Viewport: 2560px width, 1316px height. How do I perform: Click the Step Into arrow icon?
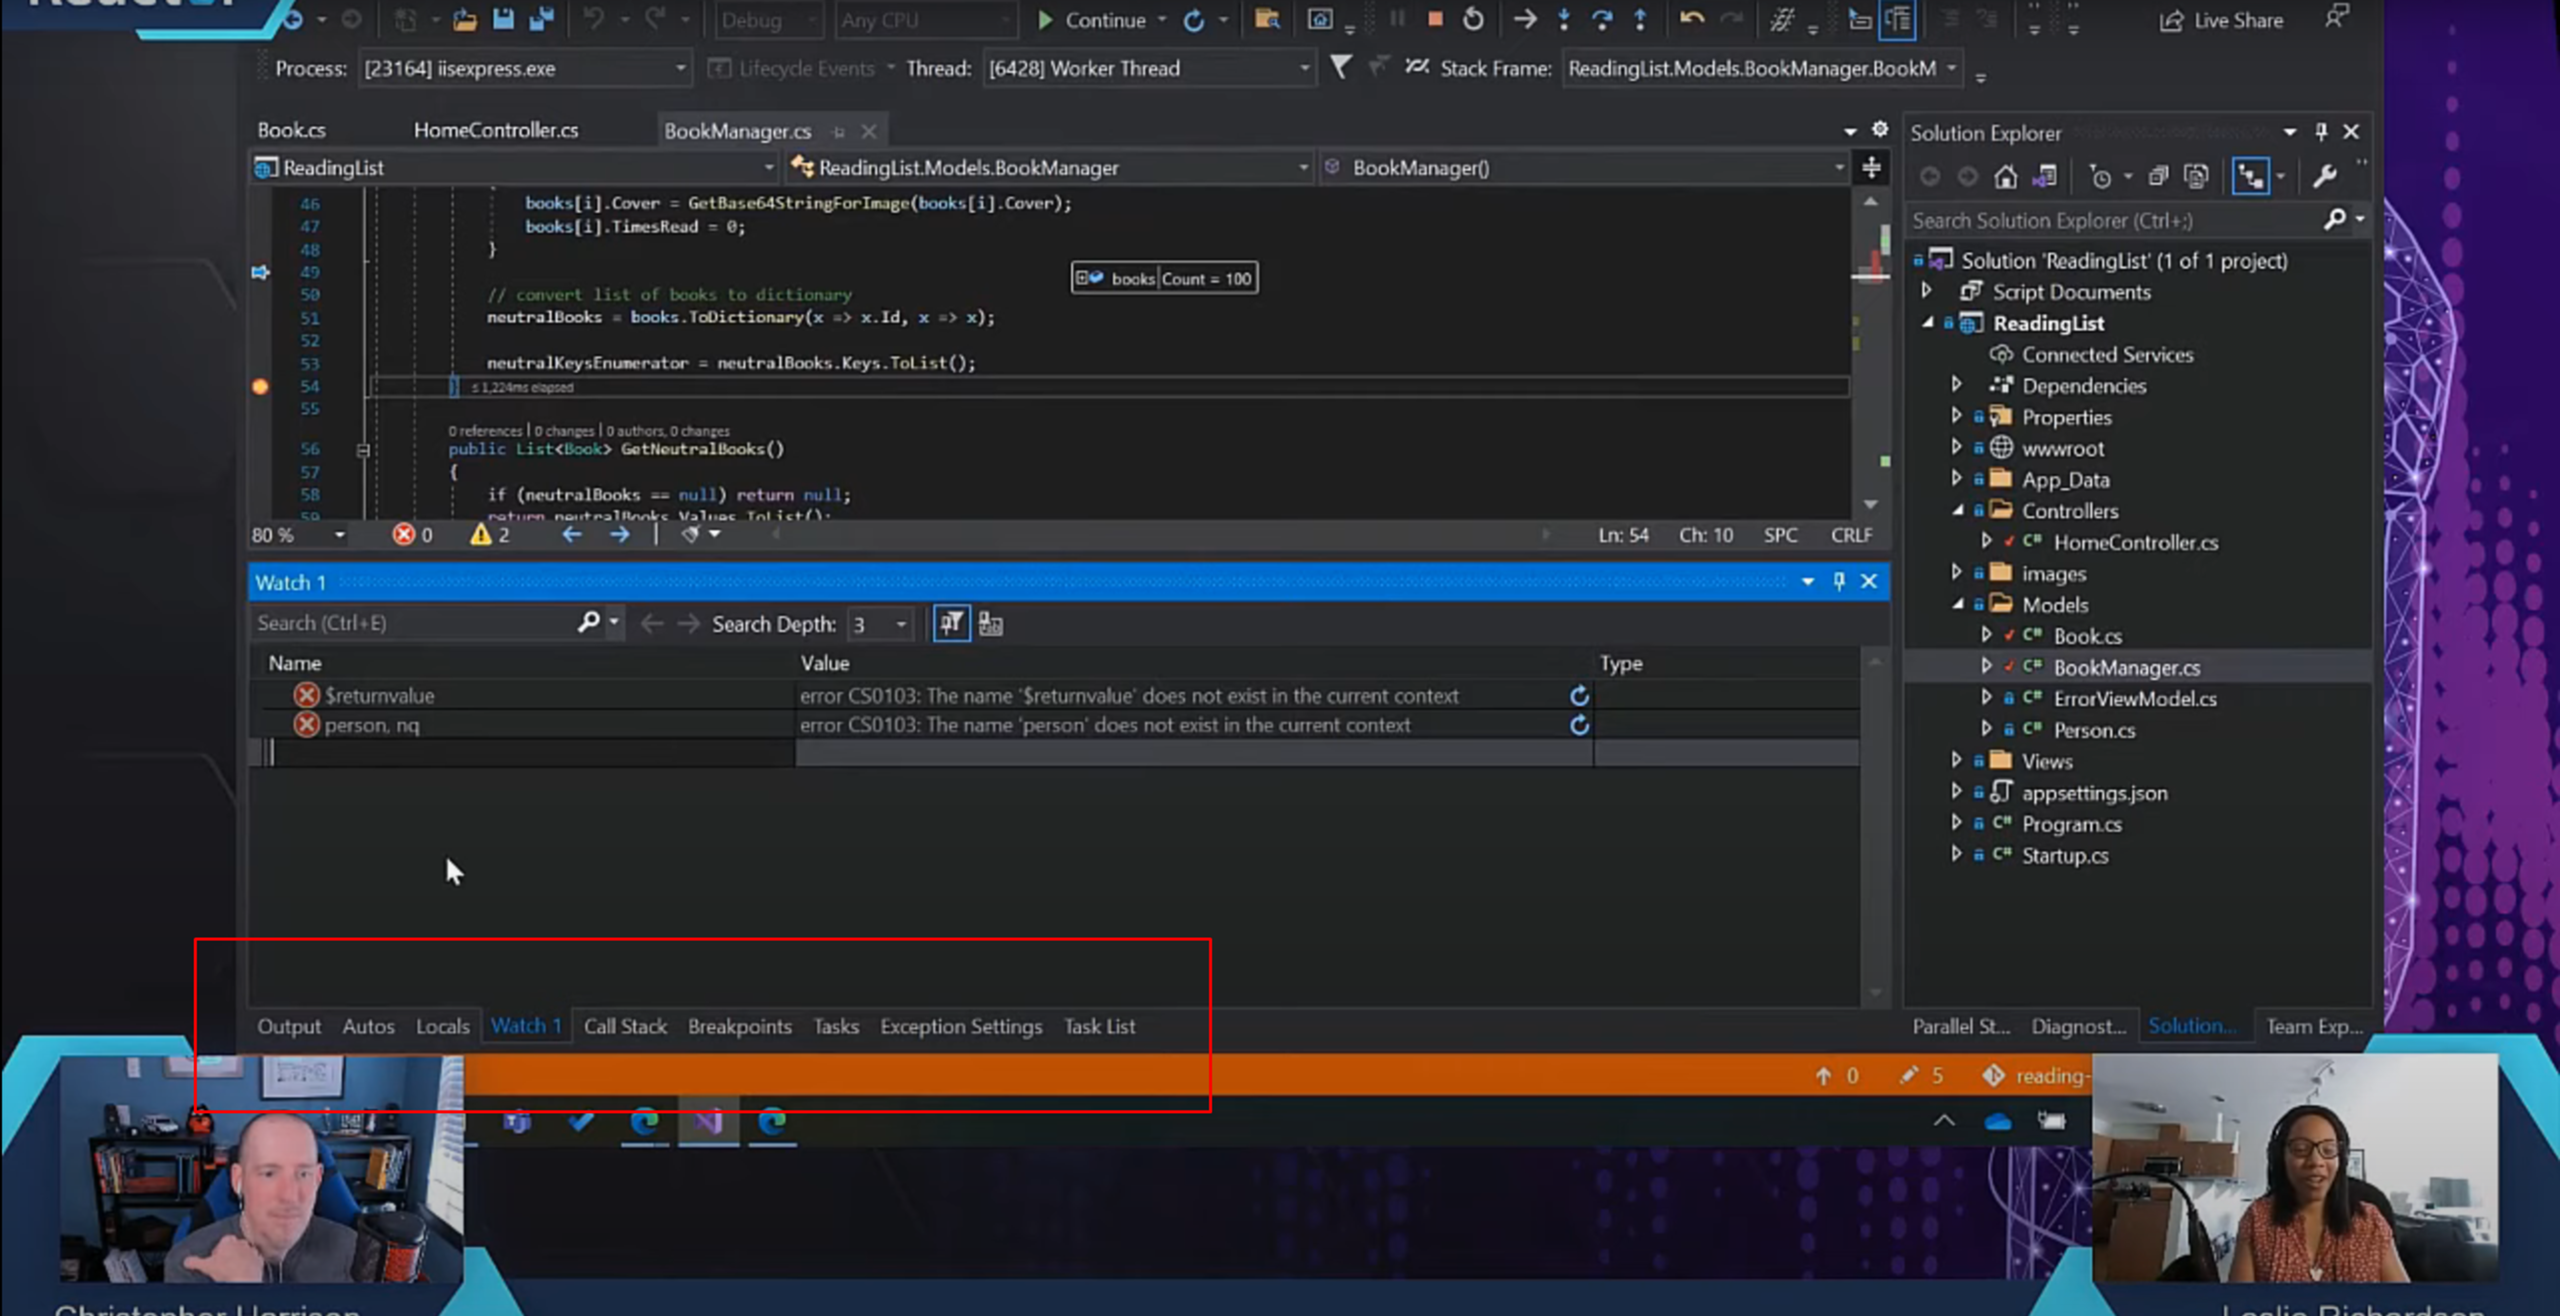click(x=1564, y=19)
